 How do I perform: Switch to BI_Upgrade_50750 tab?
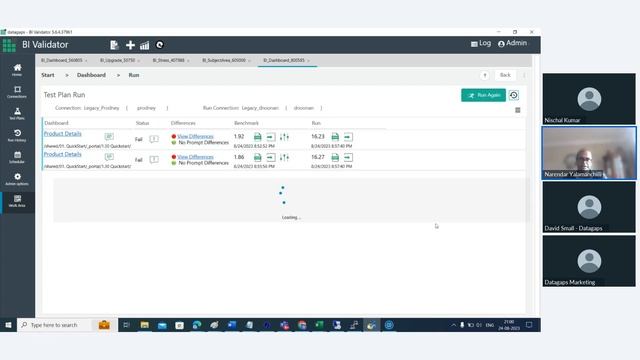pyautogui.click(x=118, y=60)
